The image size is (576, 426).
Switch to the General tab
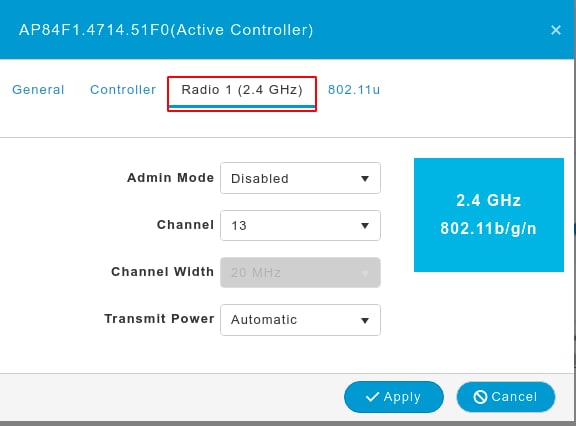coord(38,90)
